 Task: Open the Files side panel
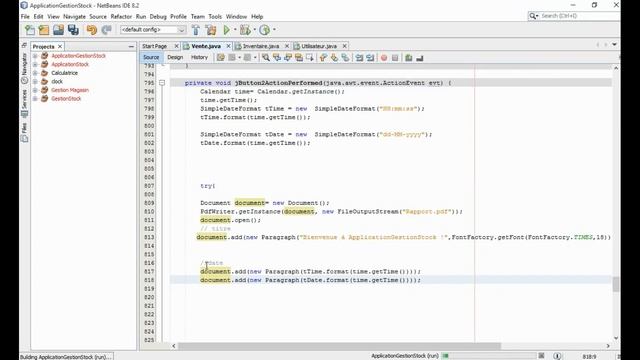click(x=24, y=132)
